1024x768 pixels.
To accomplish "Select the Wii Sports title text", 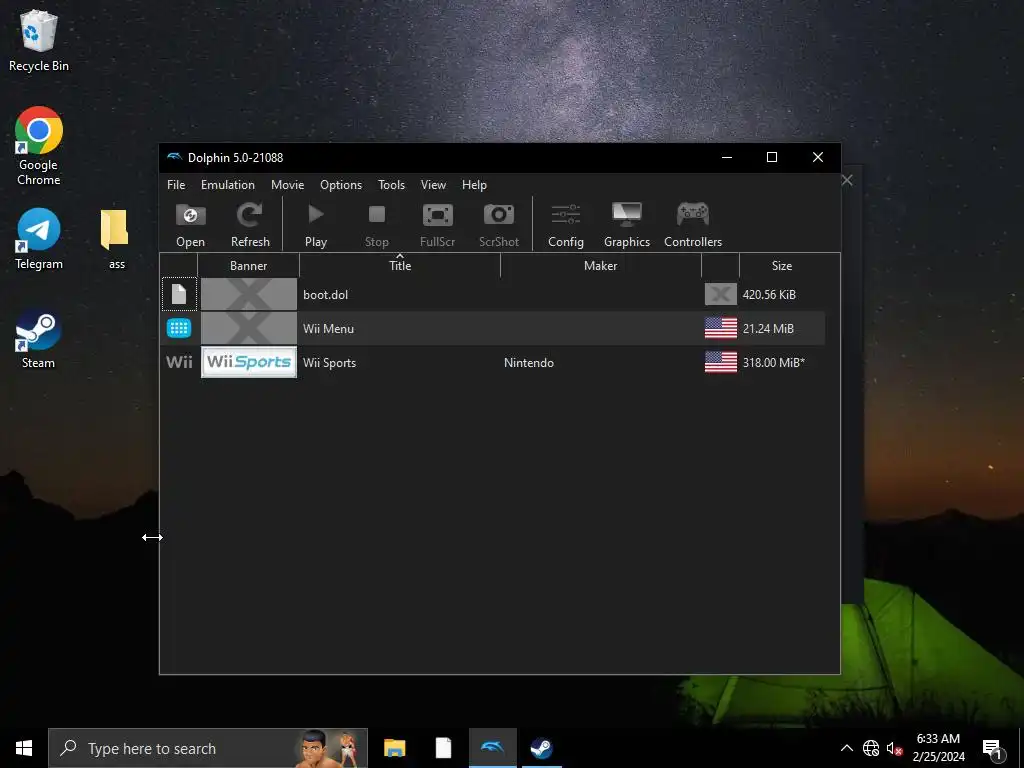I will click(x=329, y=362).
